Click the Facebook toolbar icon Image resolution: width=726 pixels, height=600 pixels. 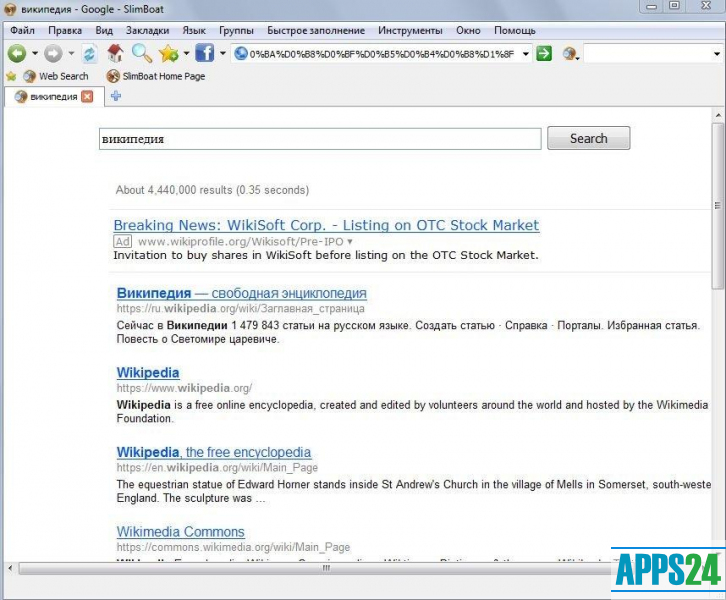204,53
